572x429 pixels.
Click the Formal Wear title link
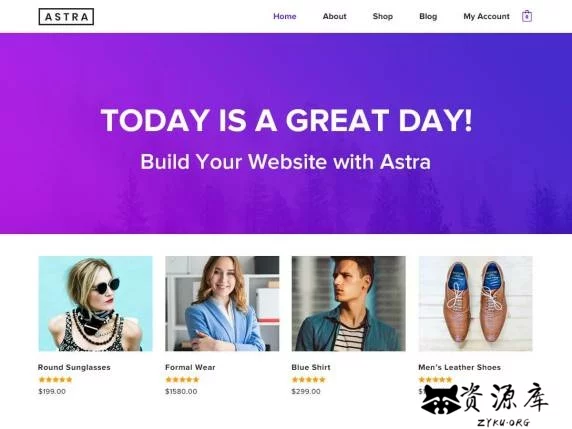click(x=190, y=367)
